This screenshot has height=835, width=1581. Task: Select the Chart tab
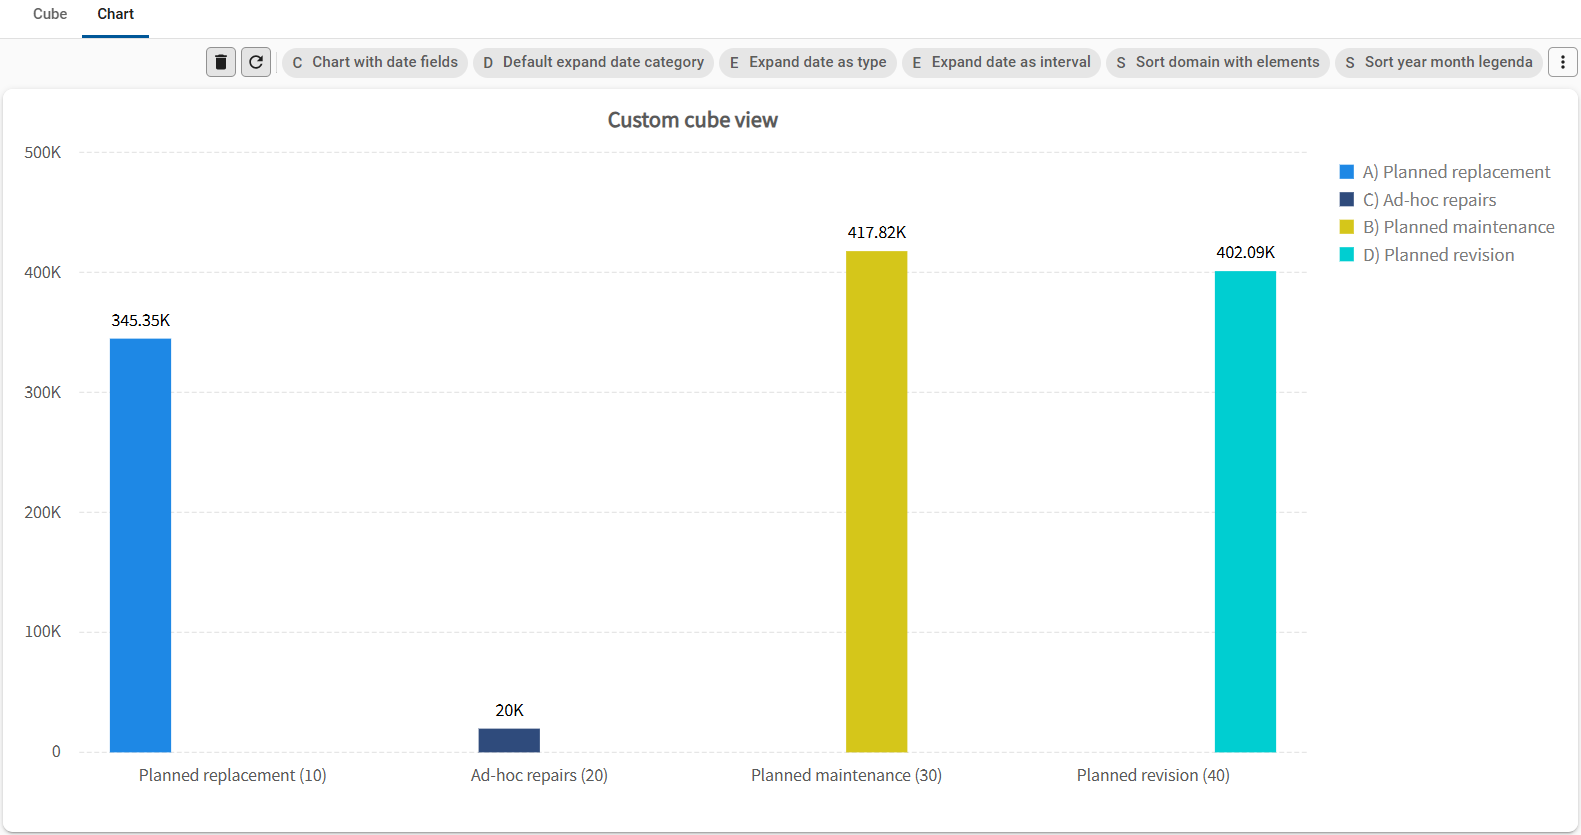[x=115, y=14]
